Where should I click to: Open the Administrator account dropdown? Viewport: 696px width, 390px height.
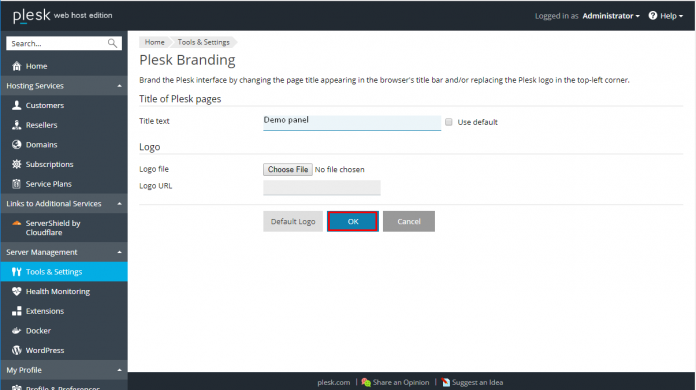[611, 16]
